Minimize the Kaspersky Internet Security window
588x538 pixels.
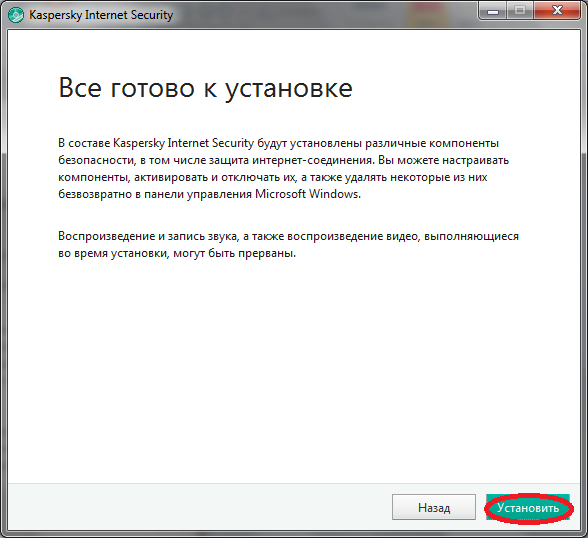493,11
